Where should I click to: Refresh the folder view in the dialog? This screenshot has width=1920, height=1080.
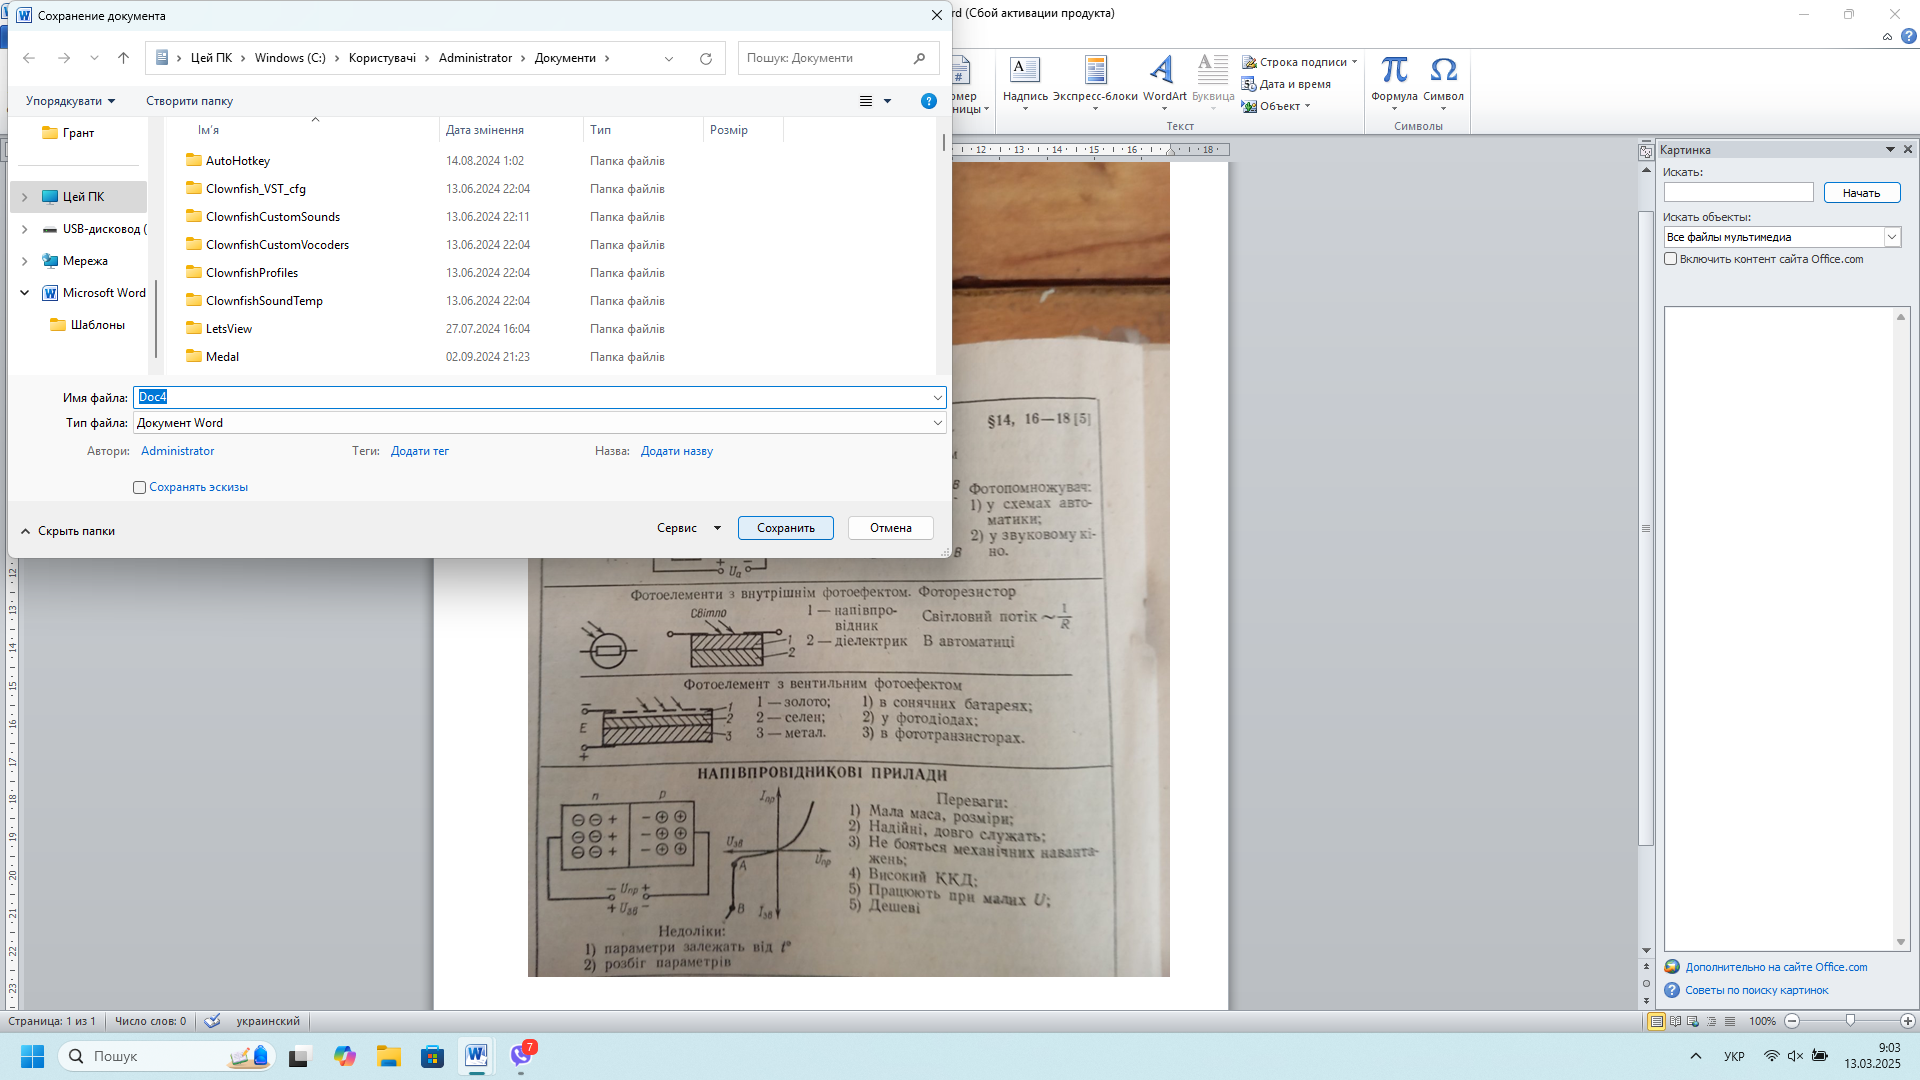pyautogui.click(x=706, y=58)
